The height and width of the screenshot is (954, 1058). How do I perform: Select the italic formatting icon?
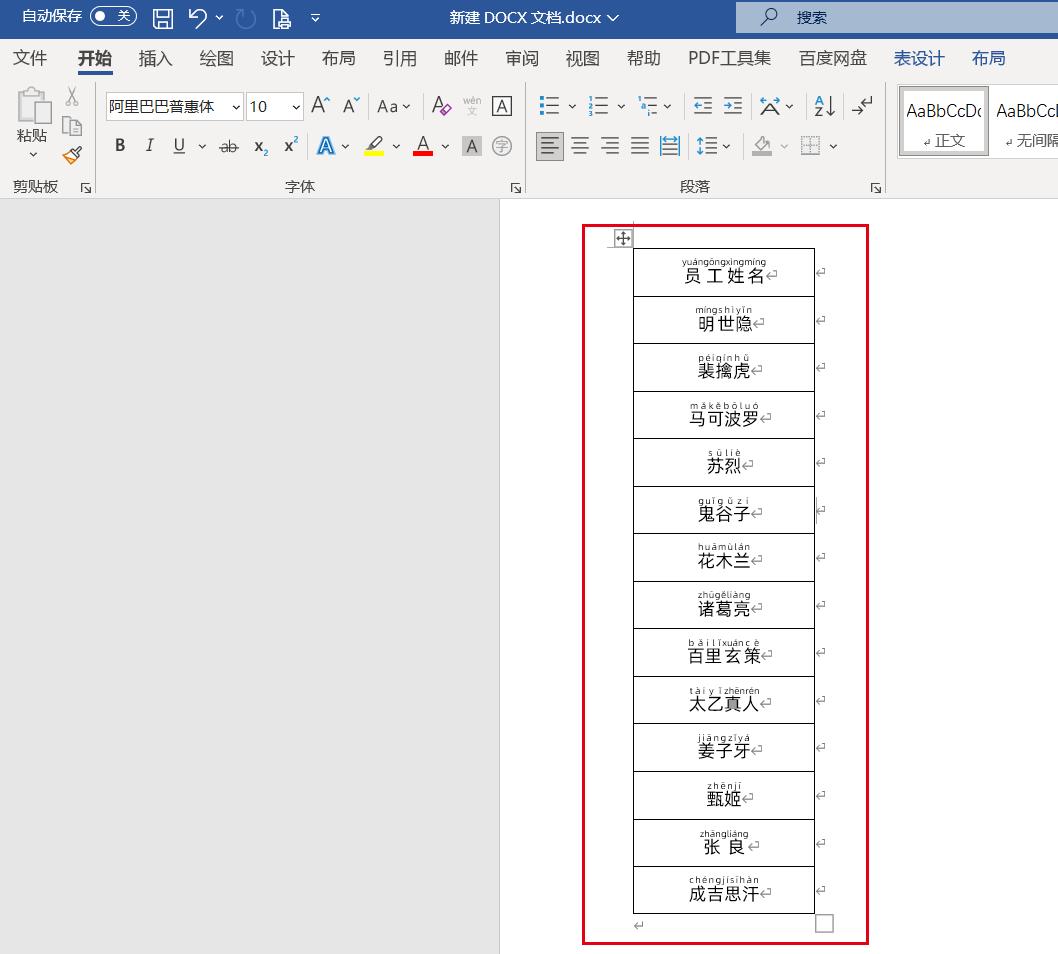click(149, 146)
